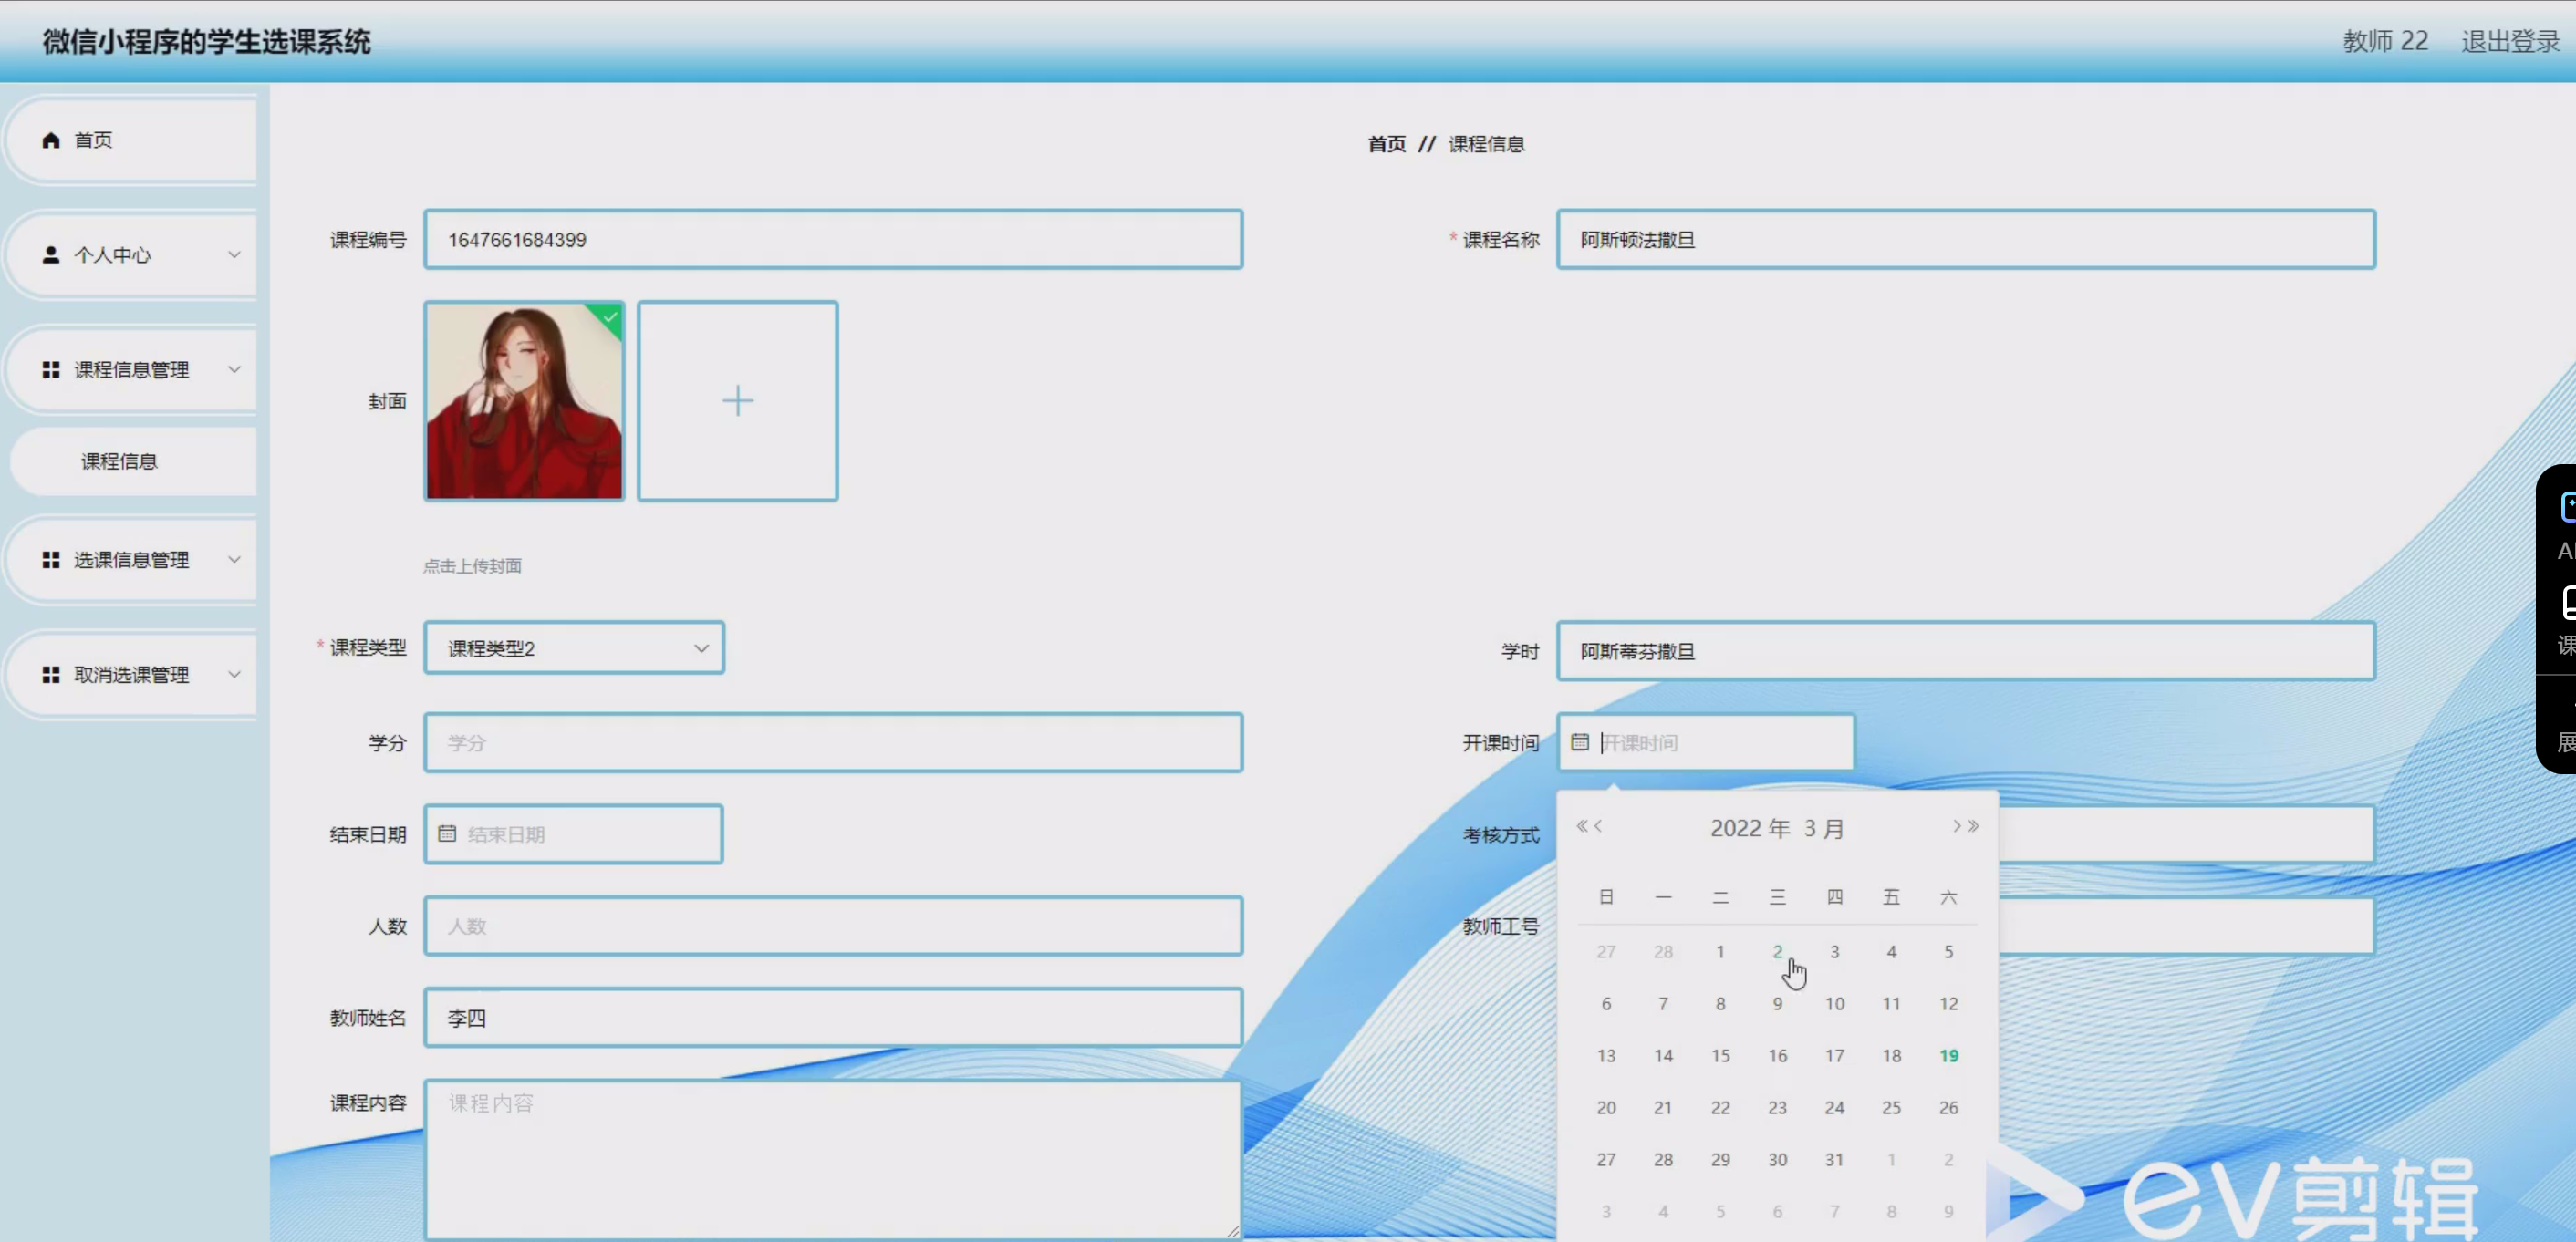Click the grid icon beside 选课信息管理
The image size is (2576, 1242).
[x=51, y=560]
